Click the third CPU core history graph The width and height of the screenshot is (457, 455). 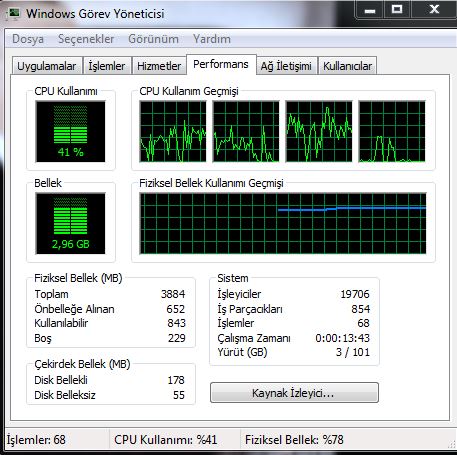tap(319, 132)
